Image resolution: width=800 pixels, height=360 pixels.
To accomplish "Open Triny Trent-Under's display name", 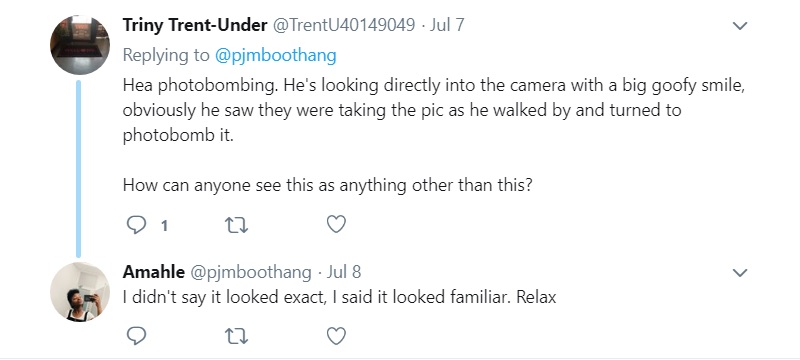I will [x=195, y=25].
